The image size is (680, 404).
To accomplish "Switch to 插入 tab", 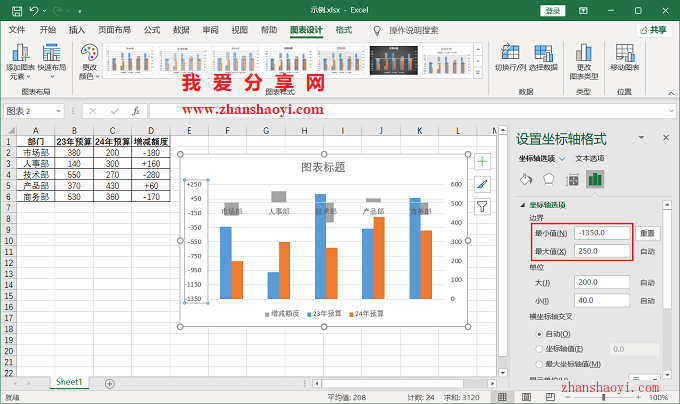I will [77, 30].
